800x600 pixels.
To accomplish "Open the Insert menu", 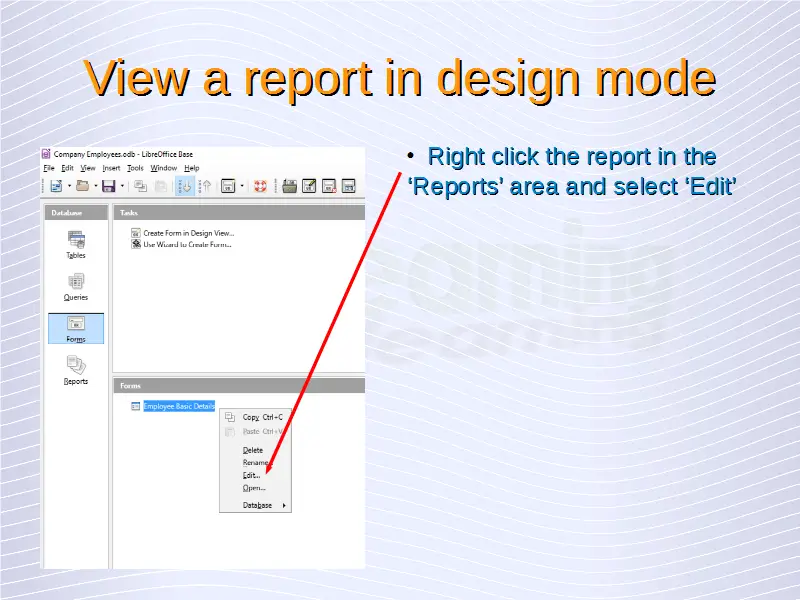I will coord(111,168).
